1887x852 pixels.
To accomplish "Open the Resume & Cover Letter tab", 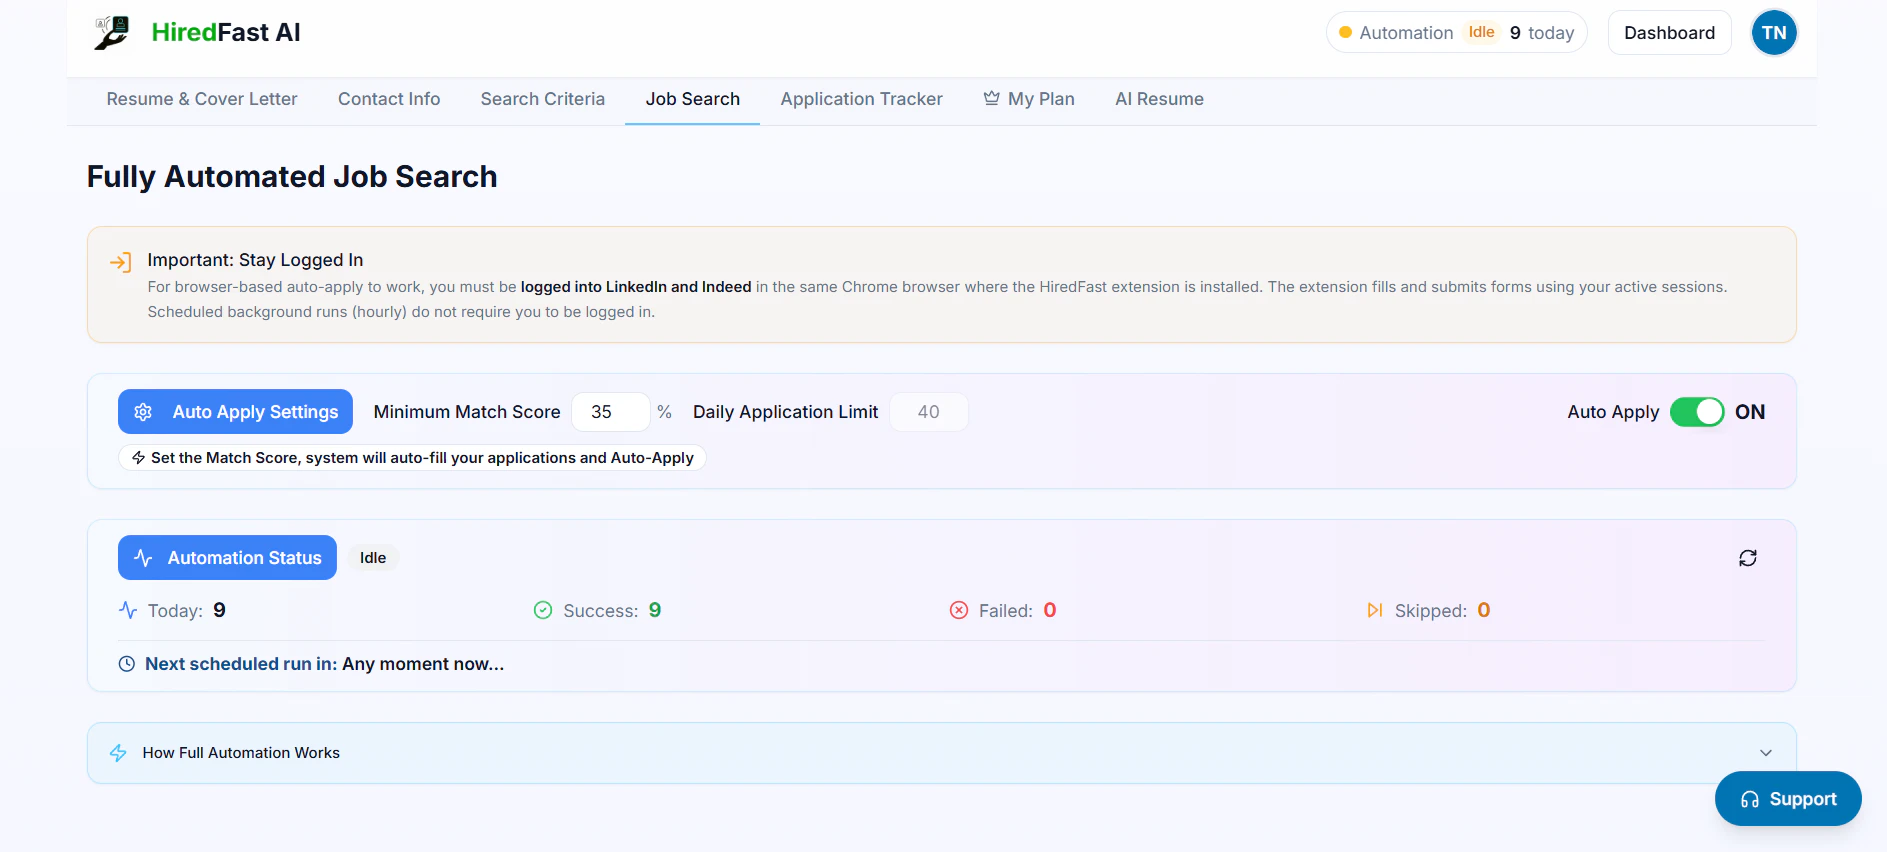I will point(202,99).
